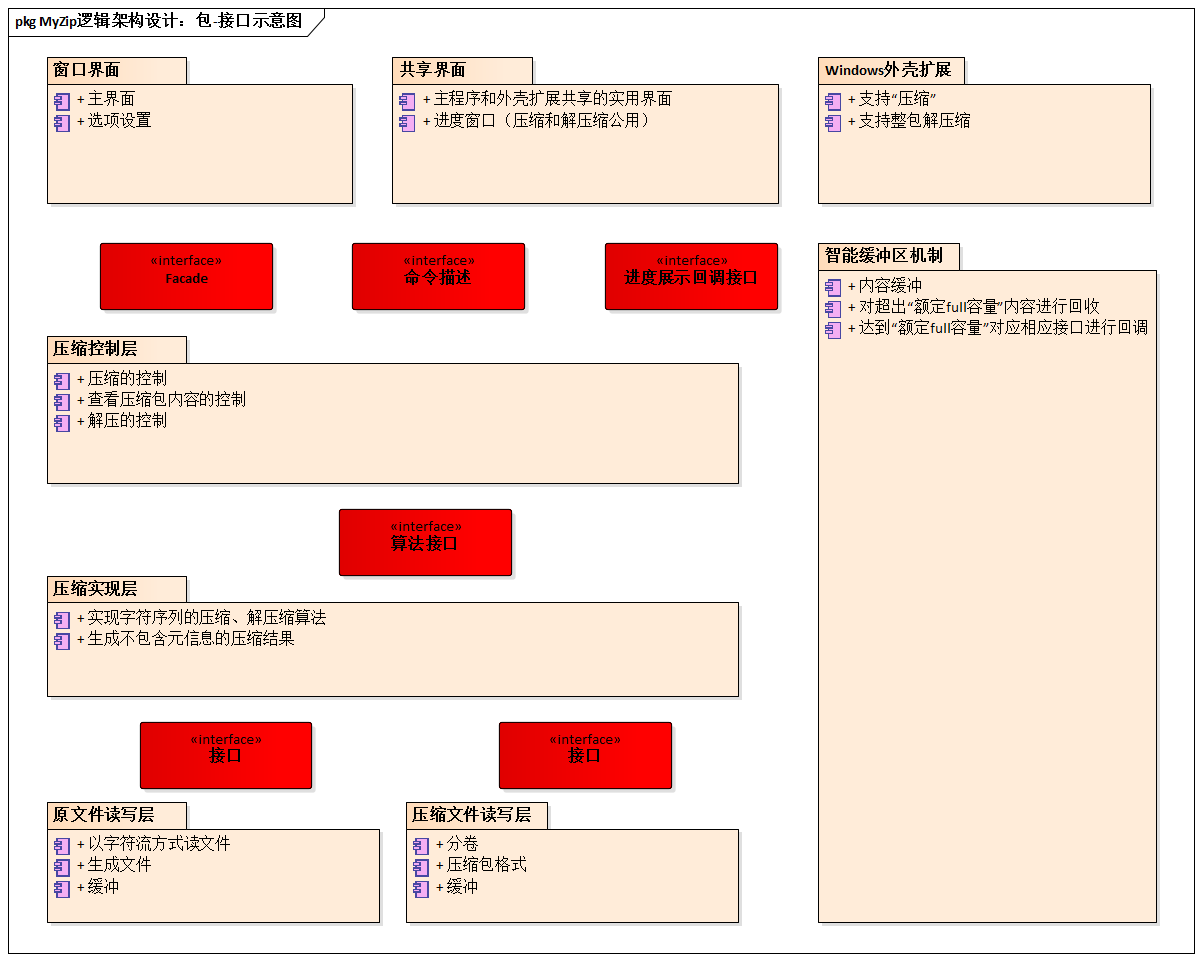Select the 接口 box above 原文件读写层
Viewport: 1202px width, 961px height.
226,755
